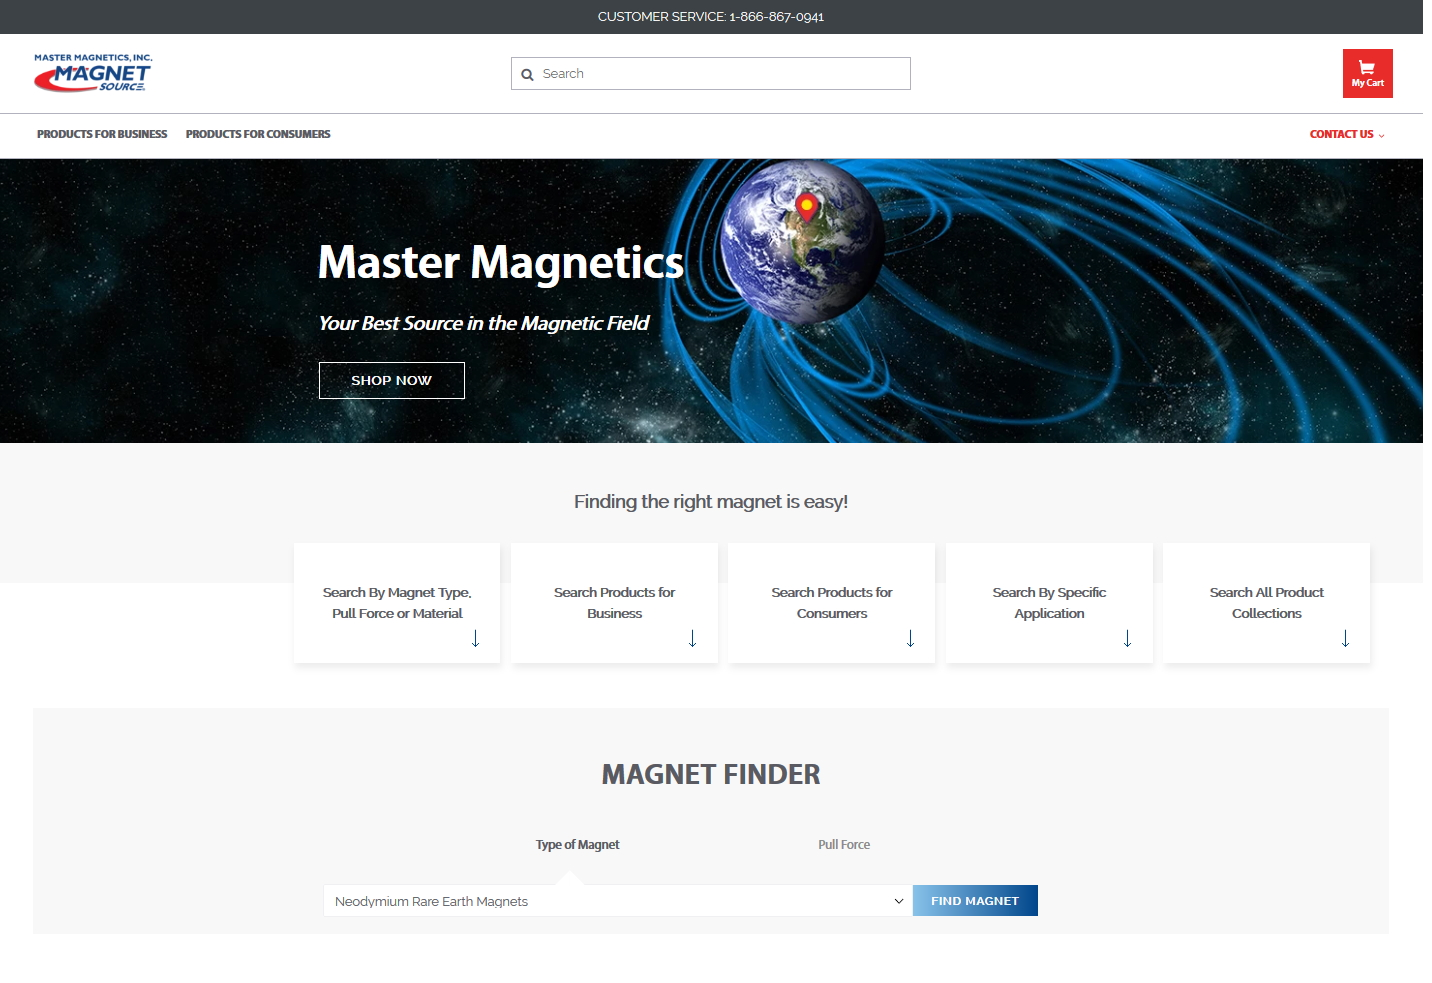Click the Magnet Source logo
Screen dimensions: 1432x983
[x=92, y=72]
